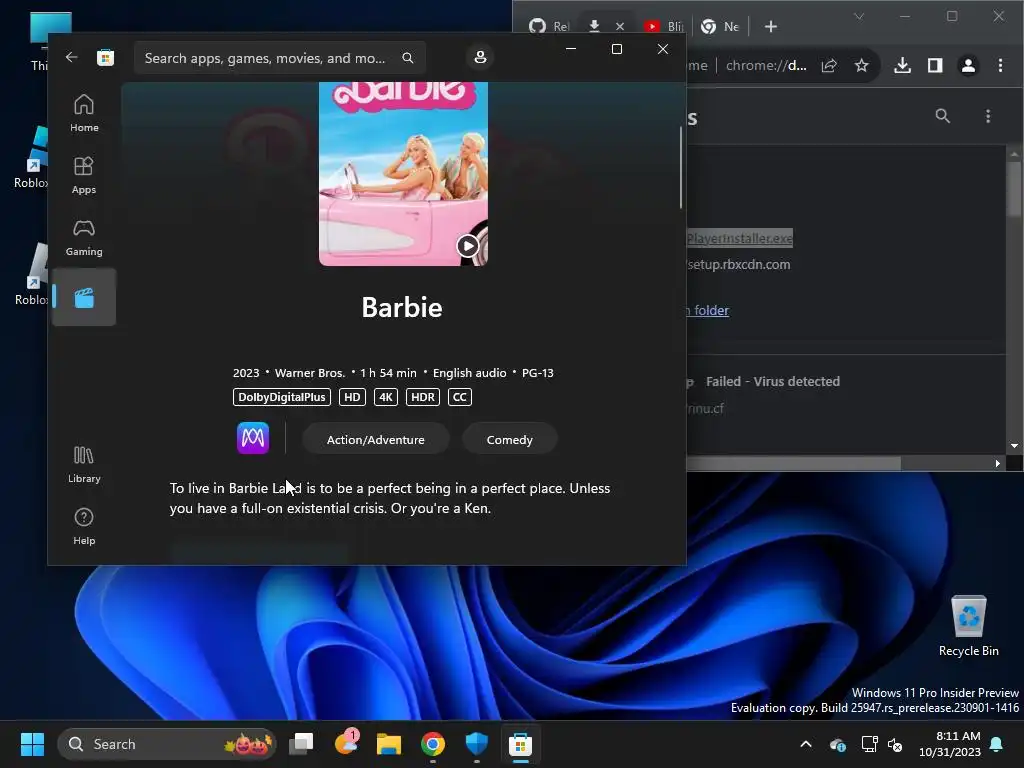Expand Chrome tab search chevron

tap(859, 16)
